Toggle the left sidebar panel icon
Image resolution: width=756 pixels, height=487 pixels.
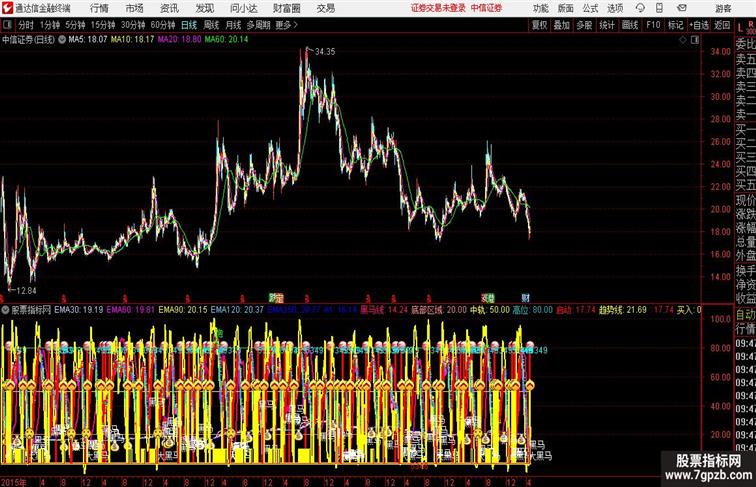[x=7, y=25]
